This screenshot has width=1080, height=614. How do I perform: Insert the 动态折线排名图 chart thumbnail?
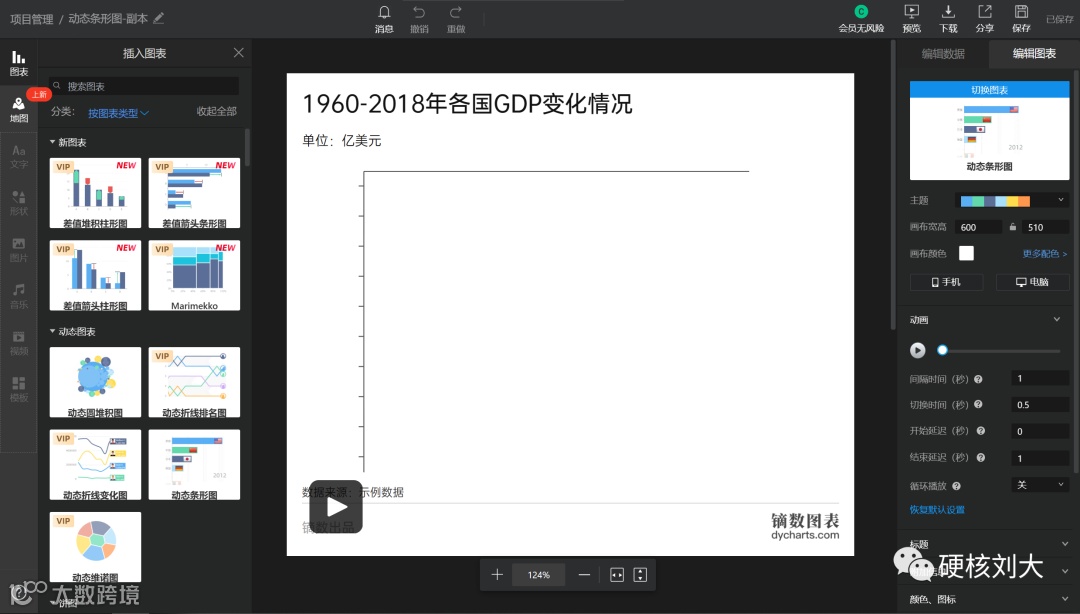[194, 382]
